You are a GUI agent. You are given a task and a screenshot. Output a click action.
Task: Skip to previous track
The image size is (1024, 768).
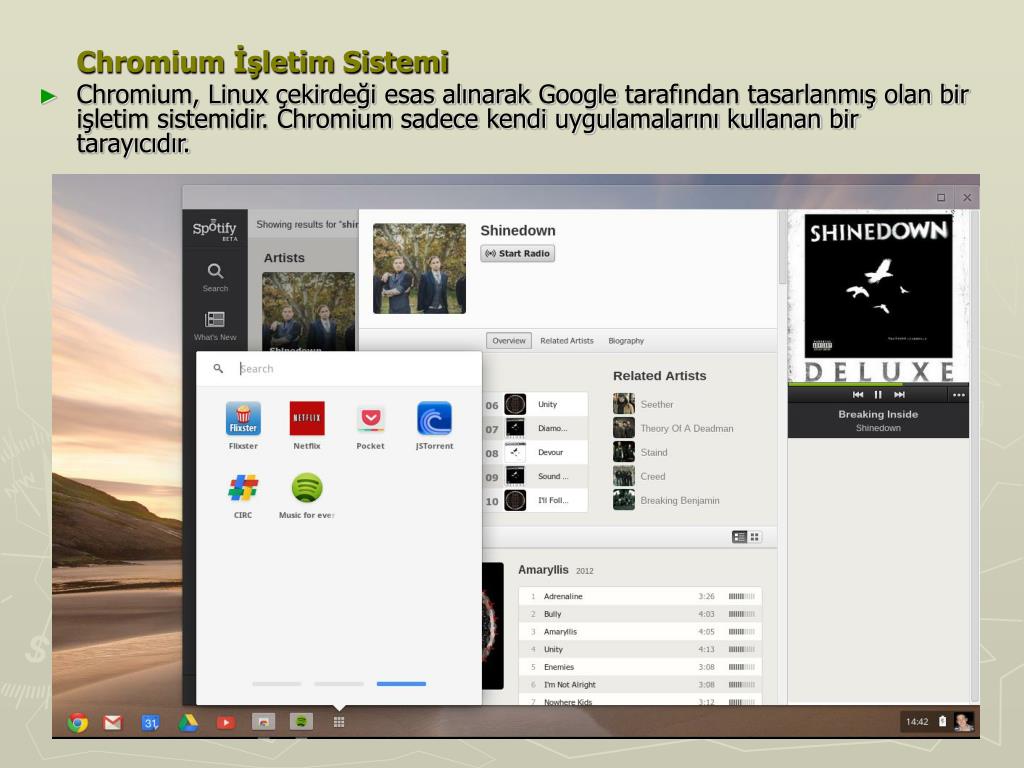(857, 394)
